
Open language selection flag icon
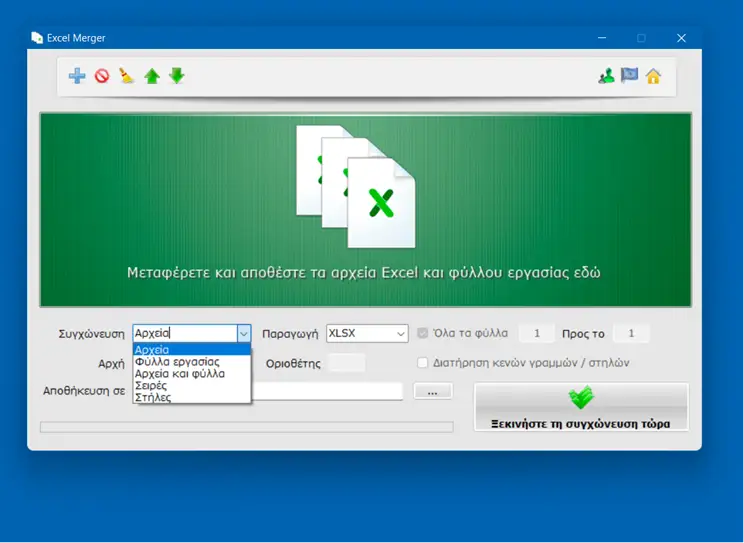click(x=629, y=75)
